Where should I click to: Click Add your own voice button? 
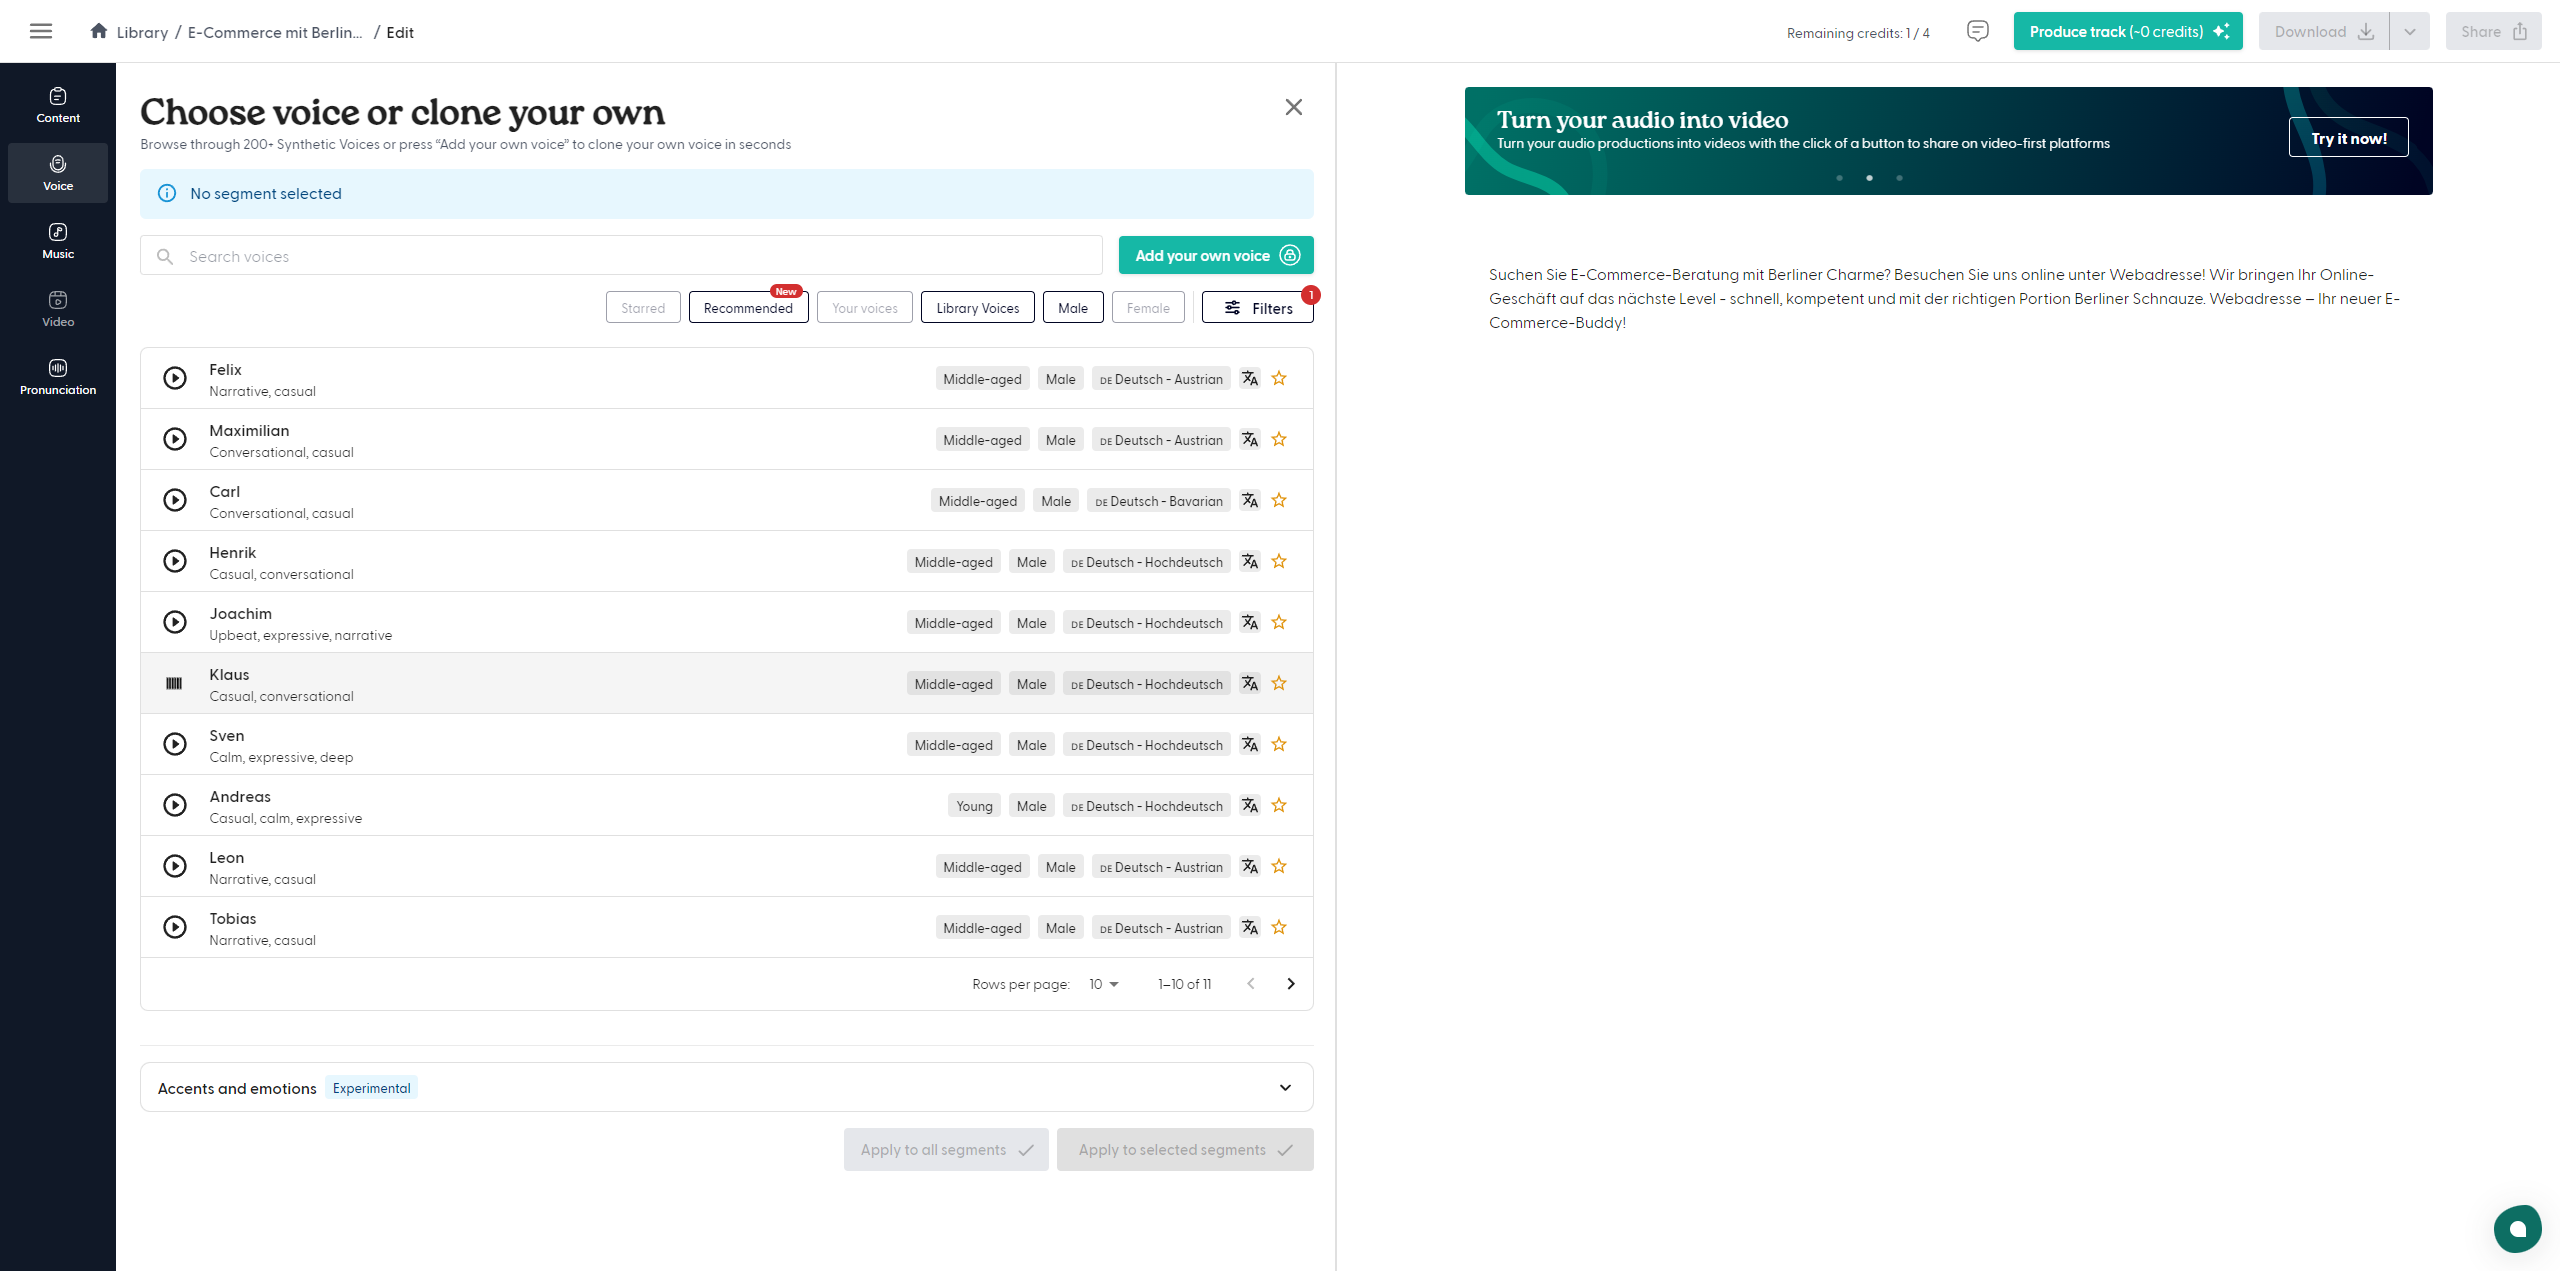(1216, 255)
